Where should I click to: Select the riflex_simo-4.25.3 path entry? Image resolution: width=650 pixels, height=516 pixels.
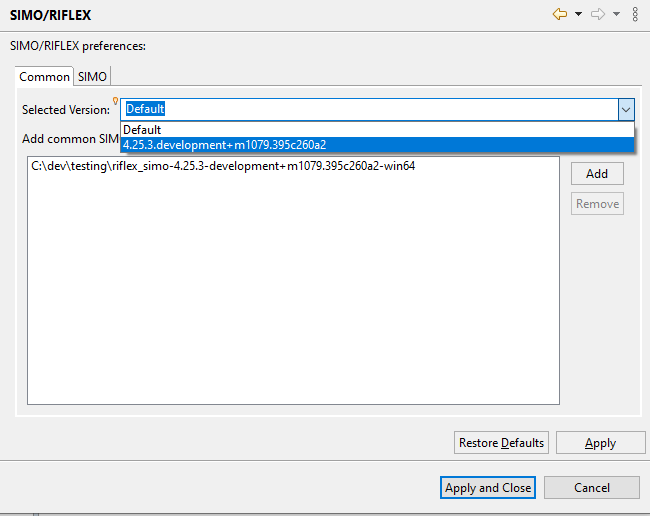click(x=223, y=166)
